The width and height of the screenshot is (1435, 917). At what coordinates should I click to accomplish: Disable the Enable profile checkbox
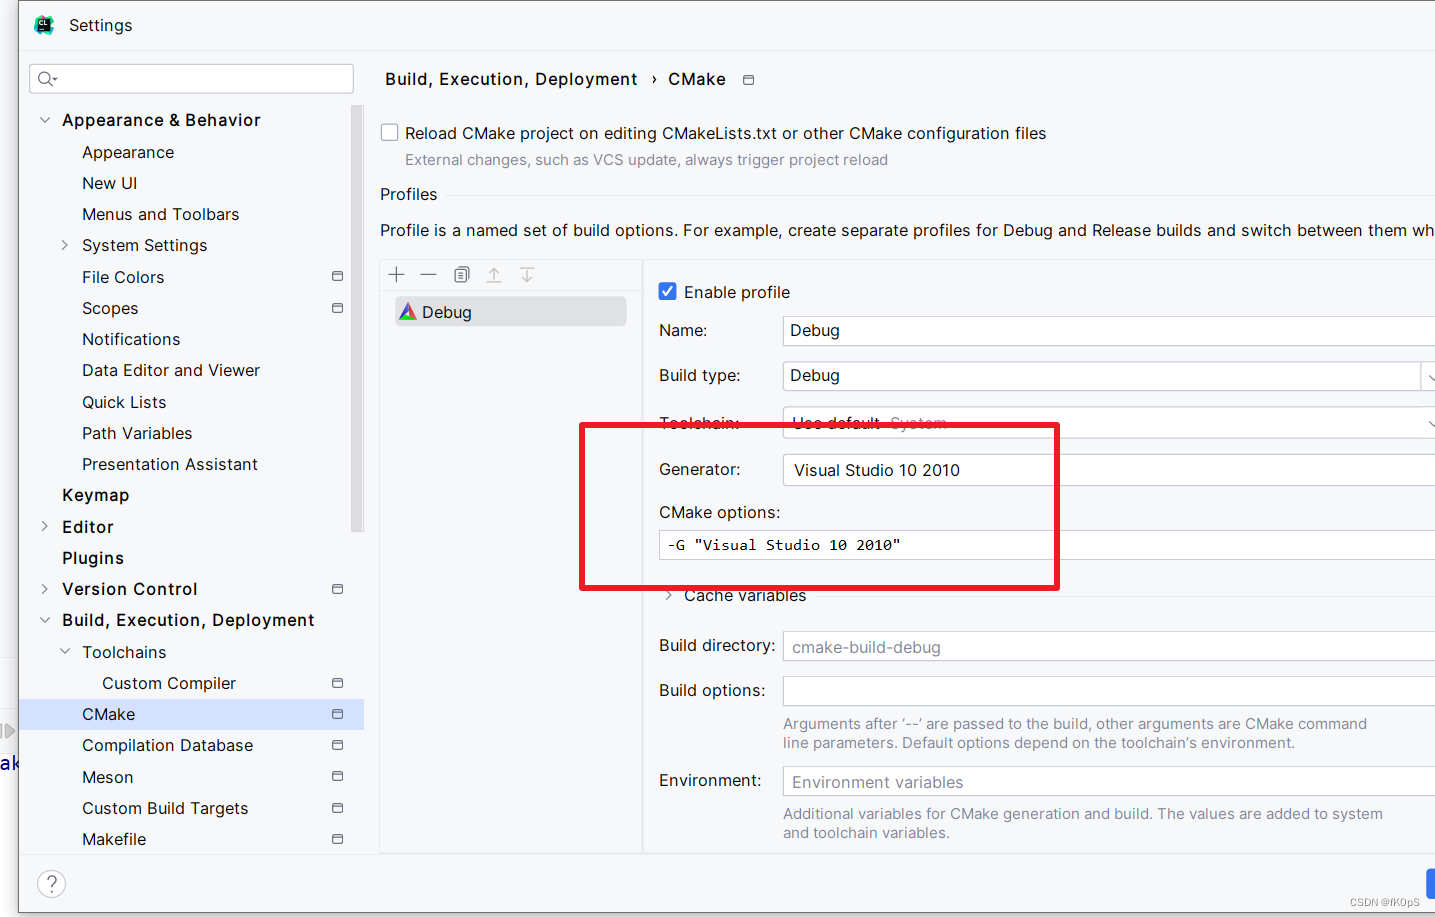667,291
